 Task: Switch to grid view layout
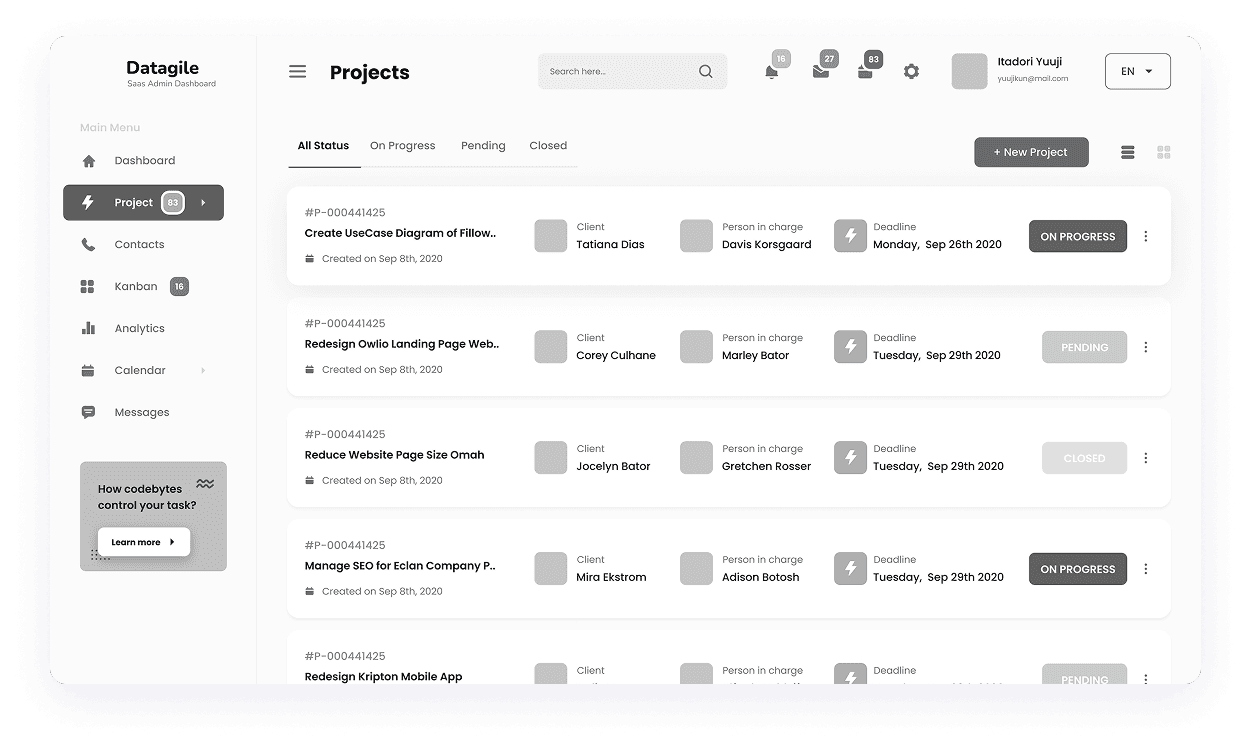pyautogui.click(x=1164, y=152)
